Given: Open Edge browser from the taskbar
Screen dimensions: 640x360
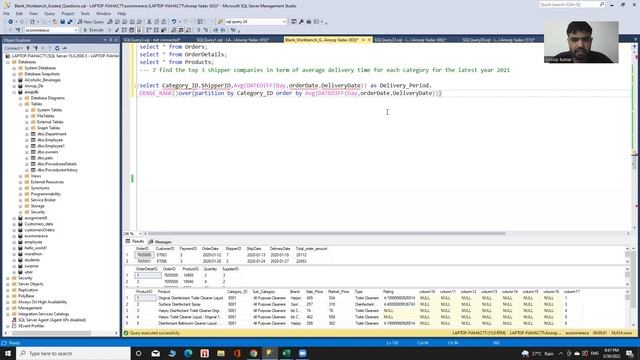Looking at the screenshot, I should [188, 353].
